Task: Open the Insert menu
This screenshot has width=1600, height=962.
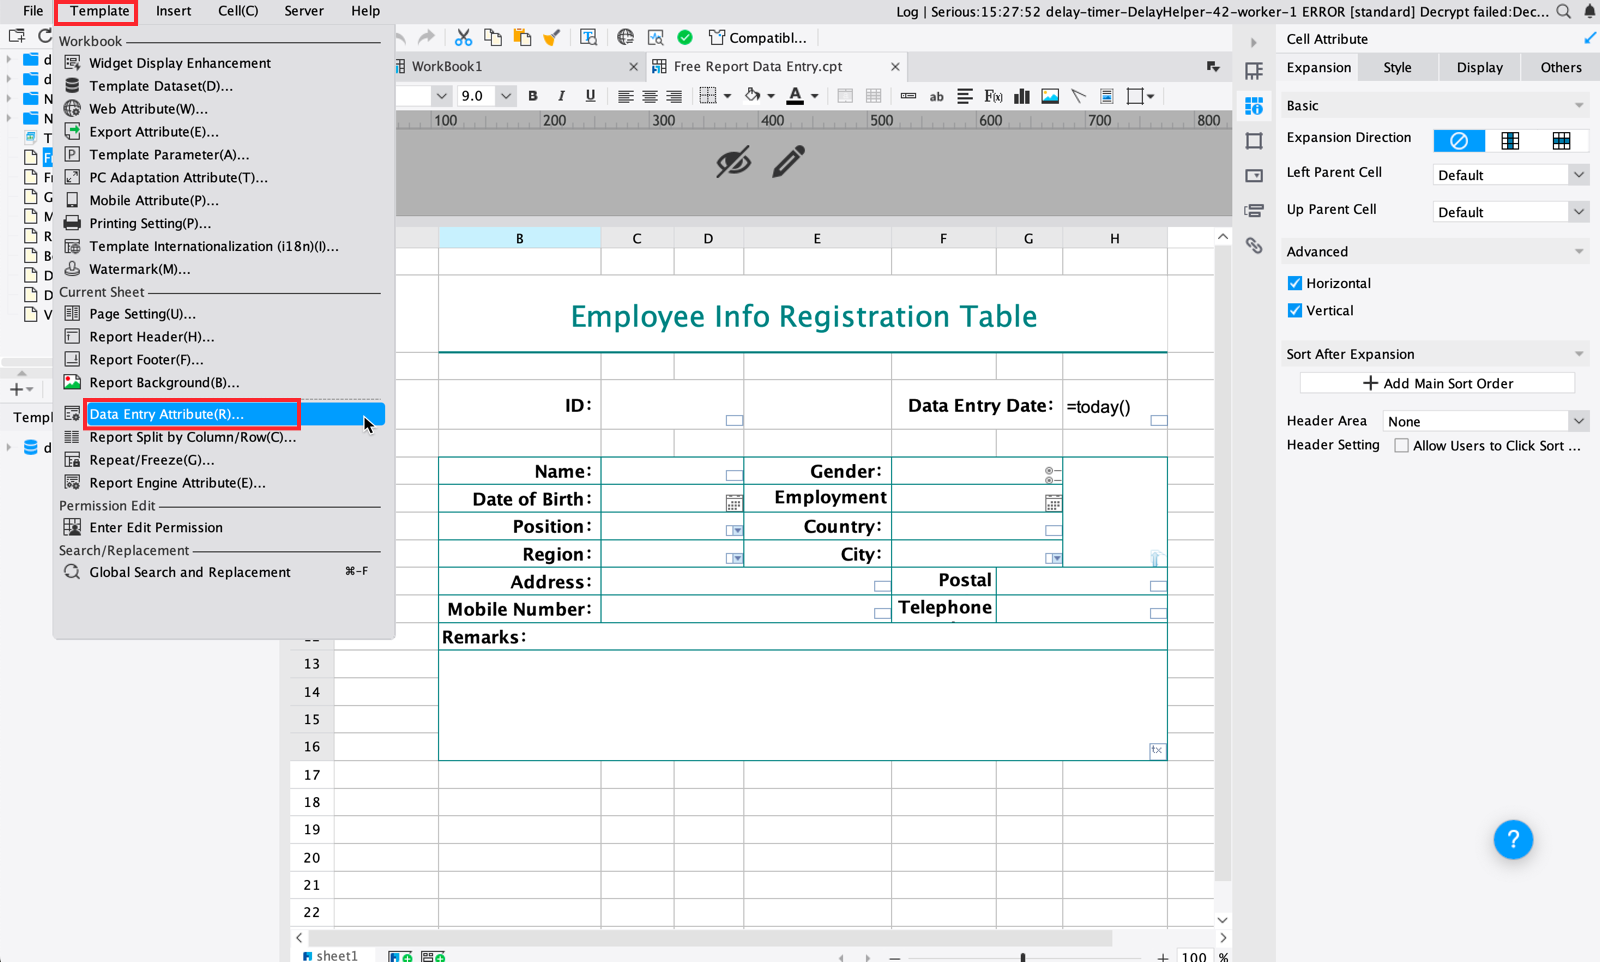Action: [173, 11]
